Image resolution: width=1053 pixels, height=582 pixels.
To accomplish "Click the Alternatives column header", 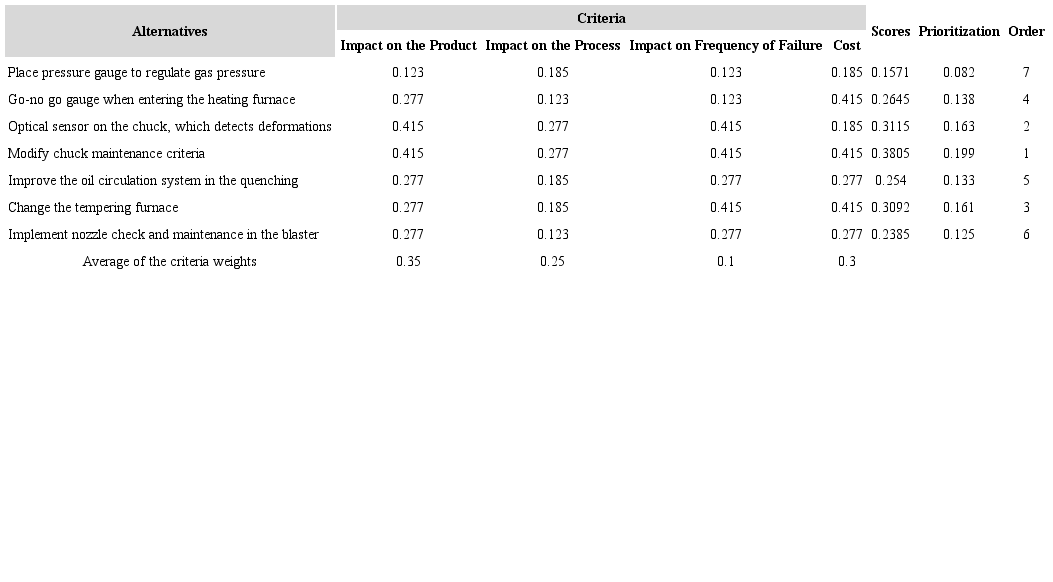I will [x=170, y=31].
